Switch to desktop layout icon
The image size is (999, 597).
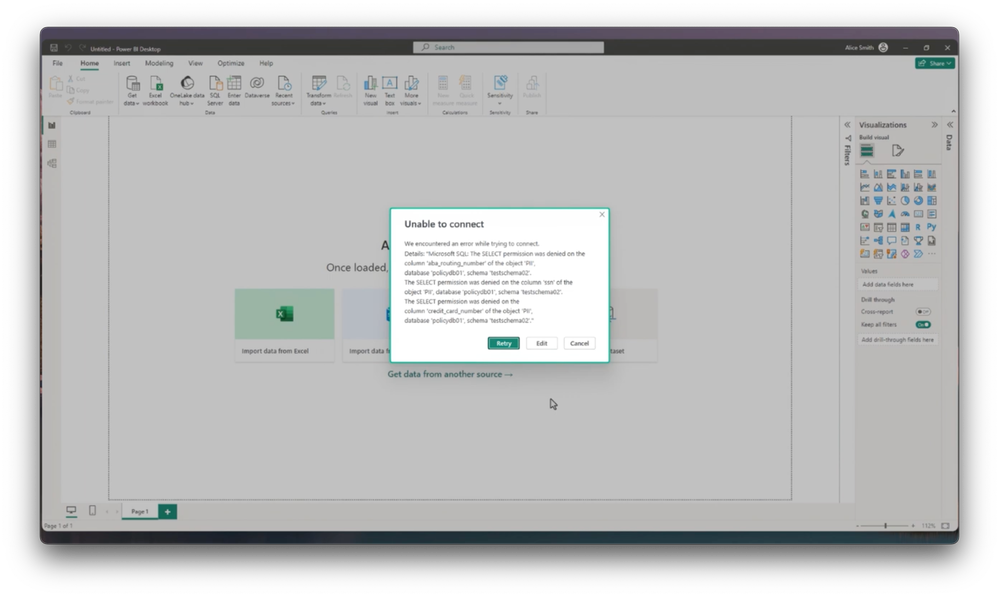pyautogui.click(x=71, y=511)
